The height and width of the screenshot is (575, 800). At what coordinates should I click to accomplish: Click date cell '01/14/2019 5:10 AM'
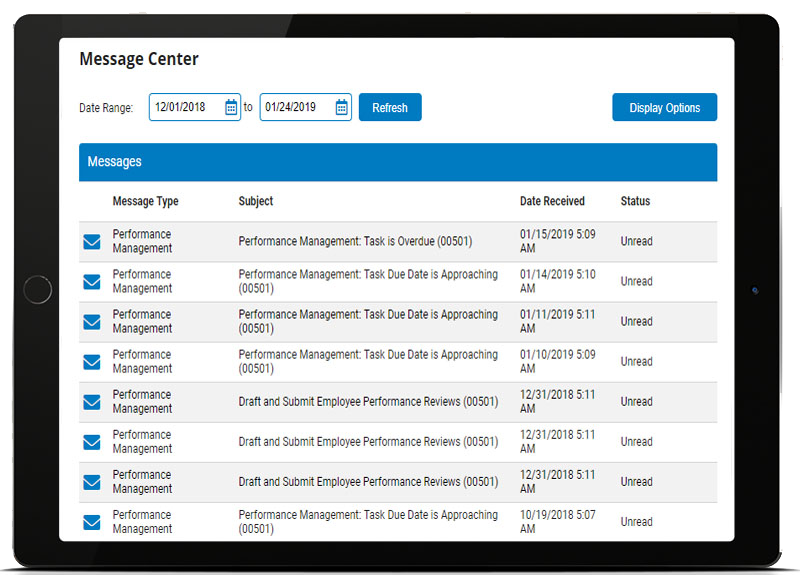pyautogui.click(x=558, y=282)
